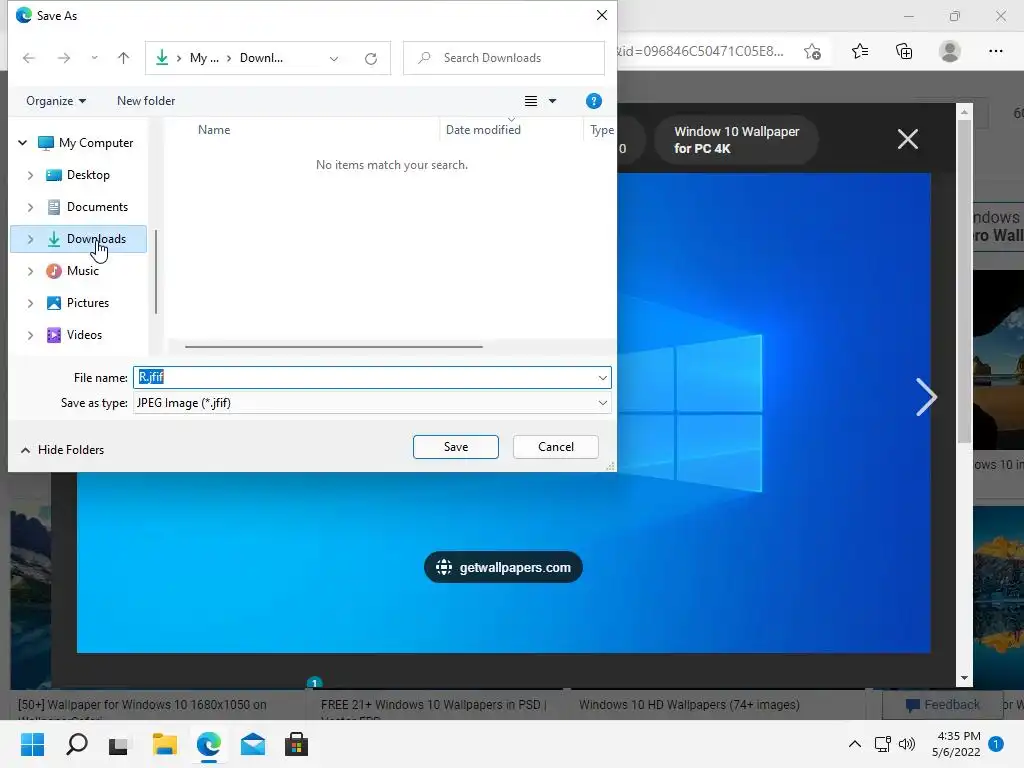1024x768 pixels.
Task: Open the volume speaker icon
Action: [x=906, y=744]
